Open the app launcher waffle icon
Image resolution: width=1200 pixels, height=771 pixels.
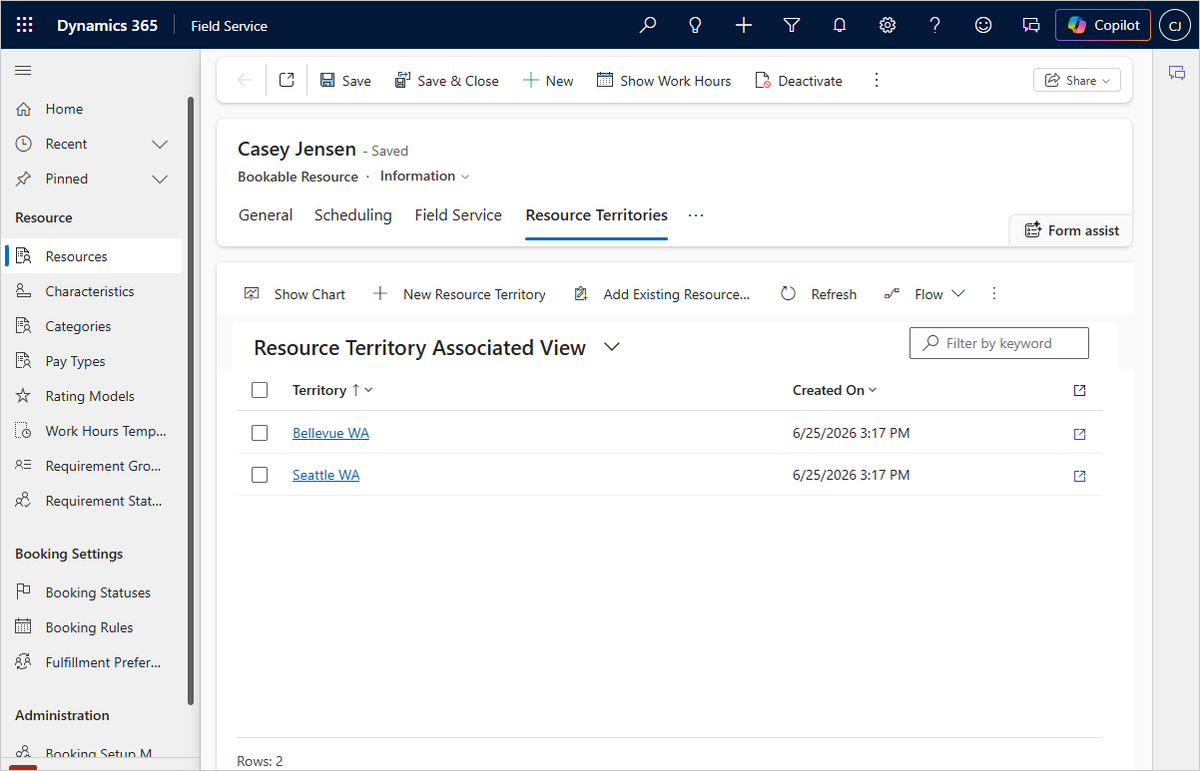click(x=25, y=25)
